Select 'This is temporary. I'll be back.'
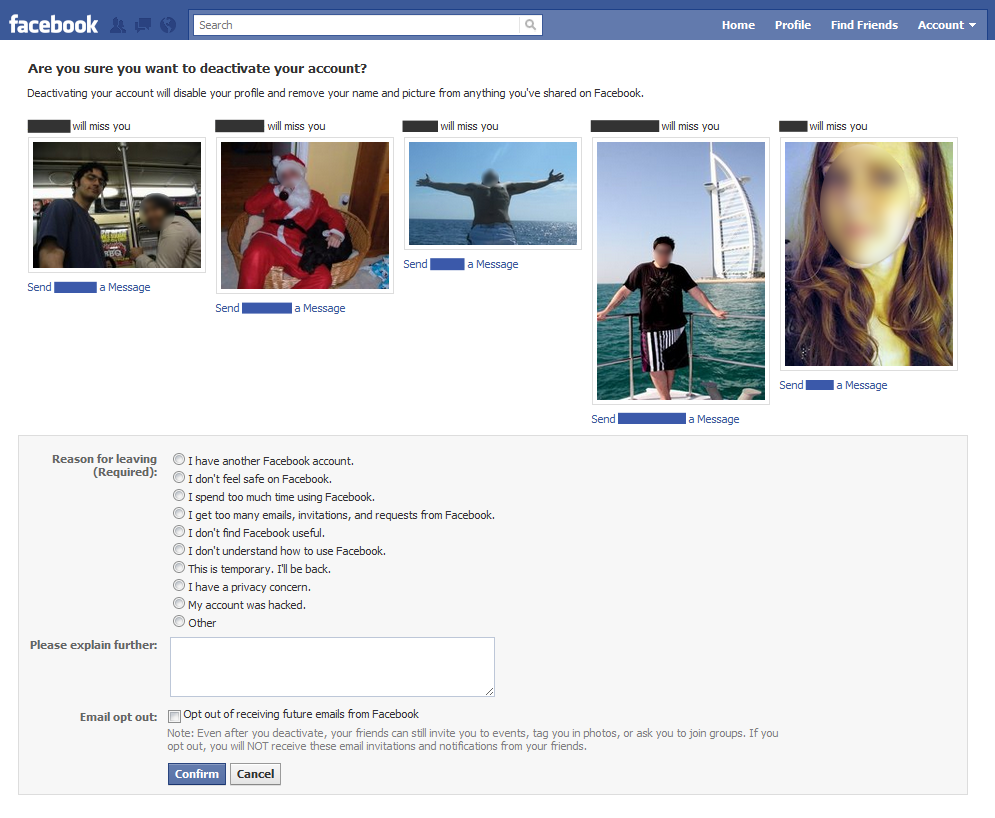 179,568
